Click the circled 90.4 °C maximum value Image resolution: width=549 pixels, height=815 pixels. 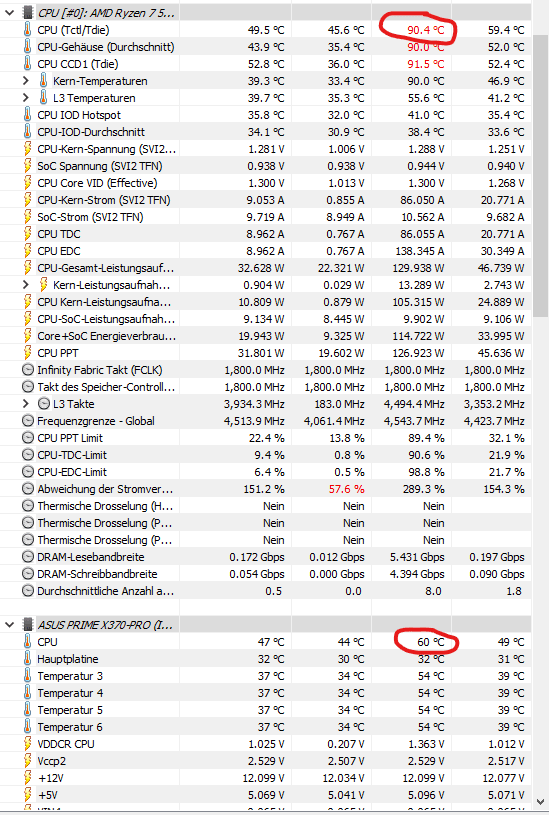(x=425, y=30)
